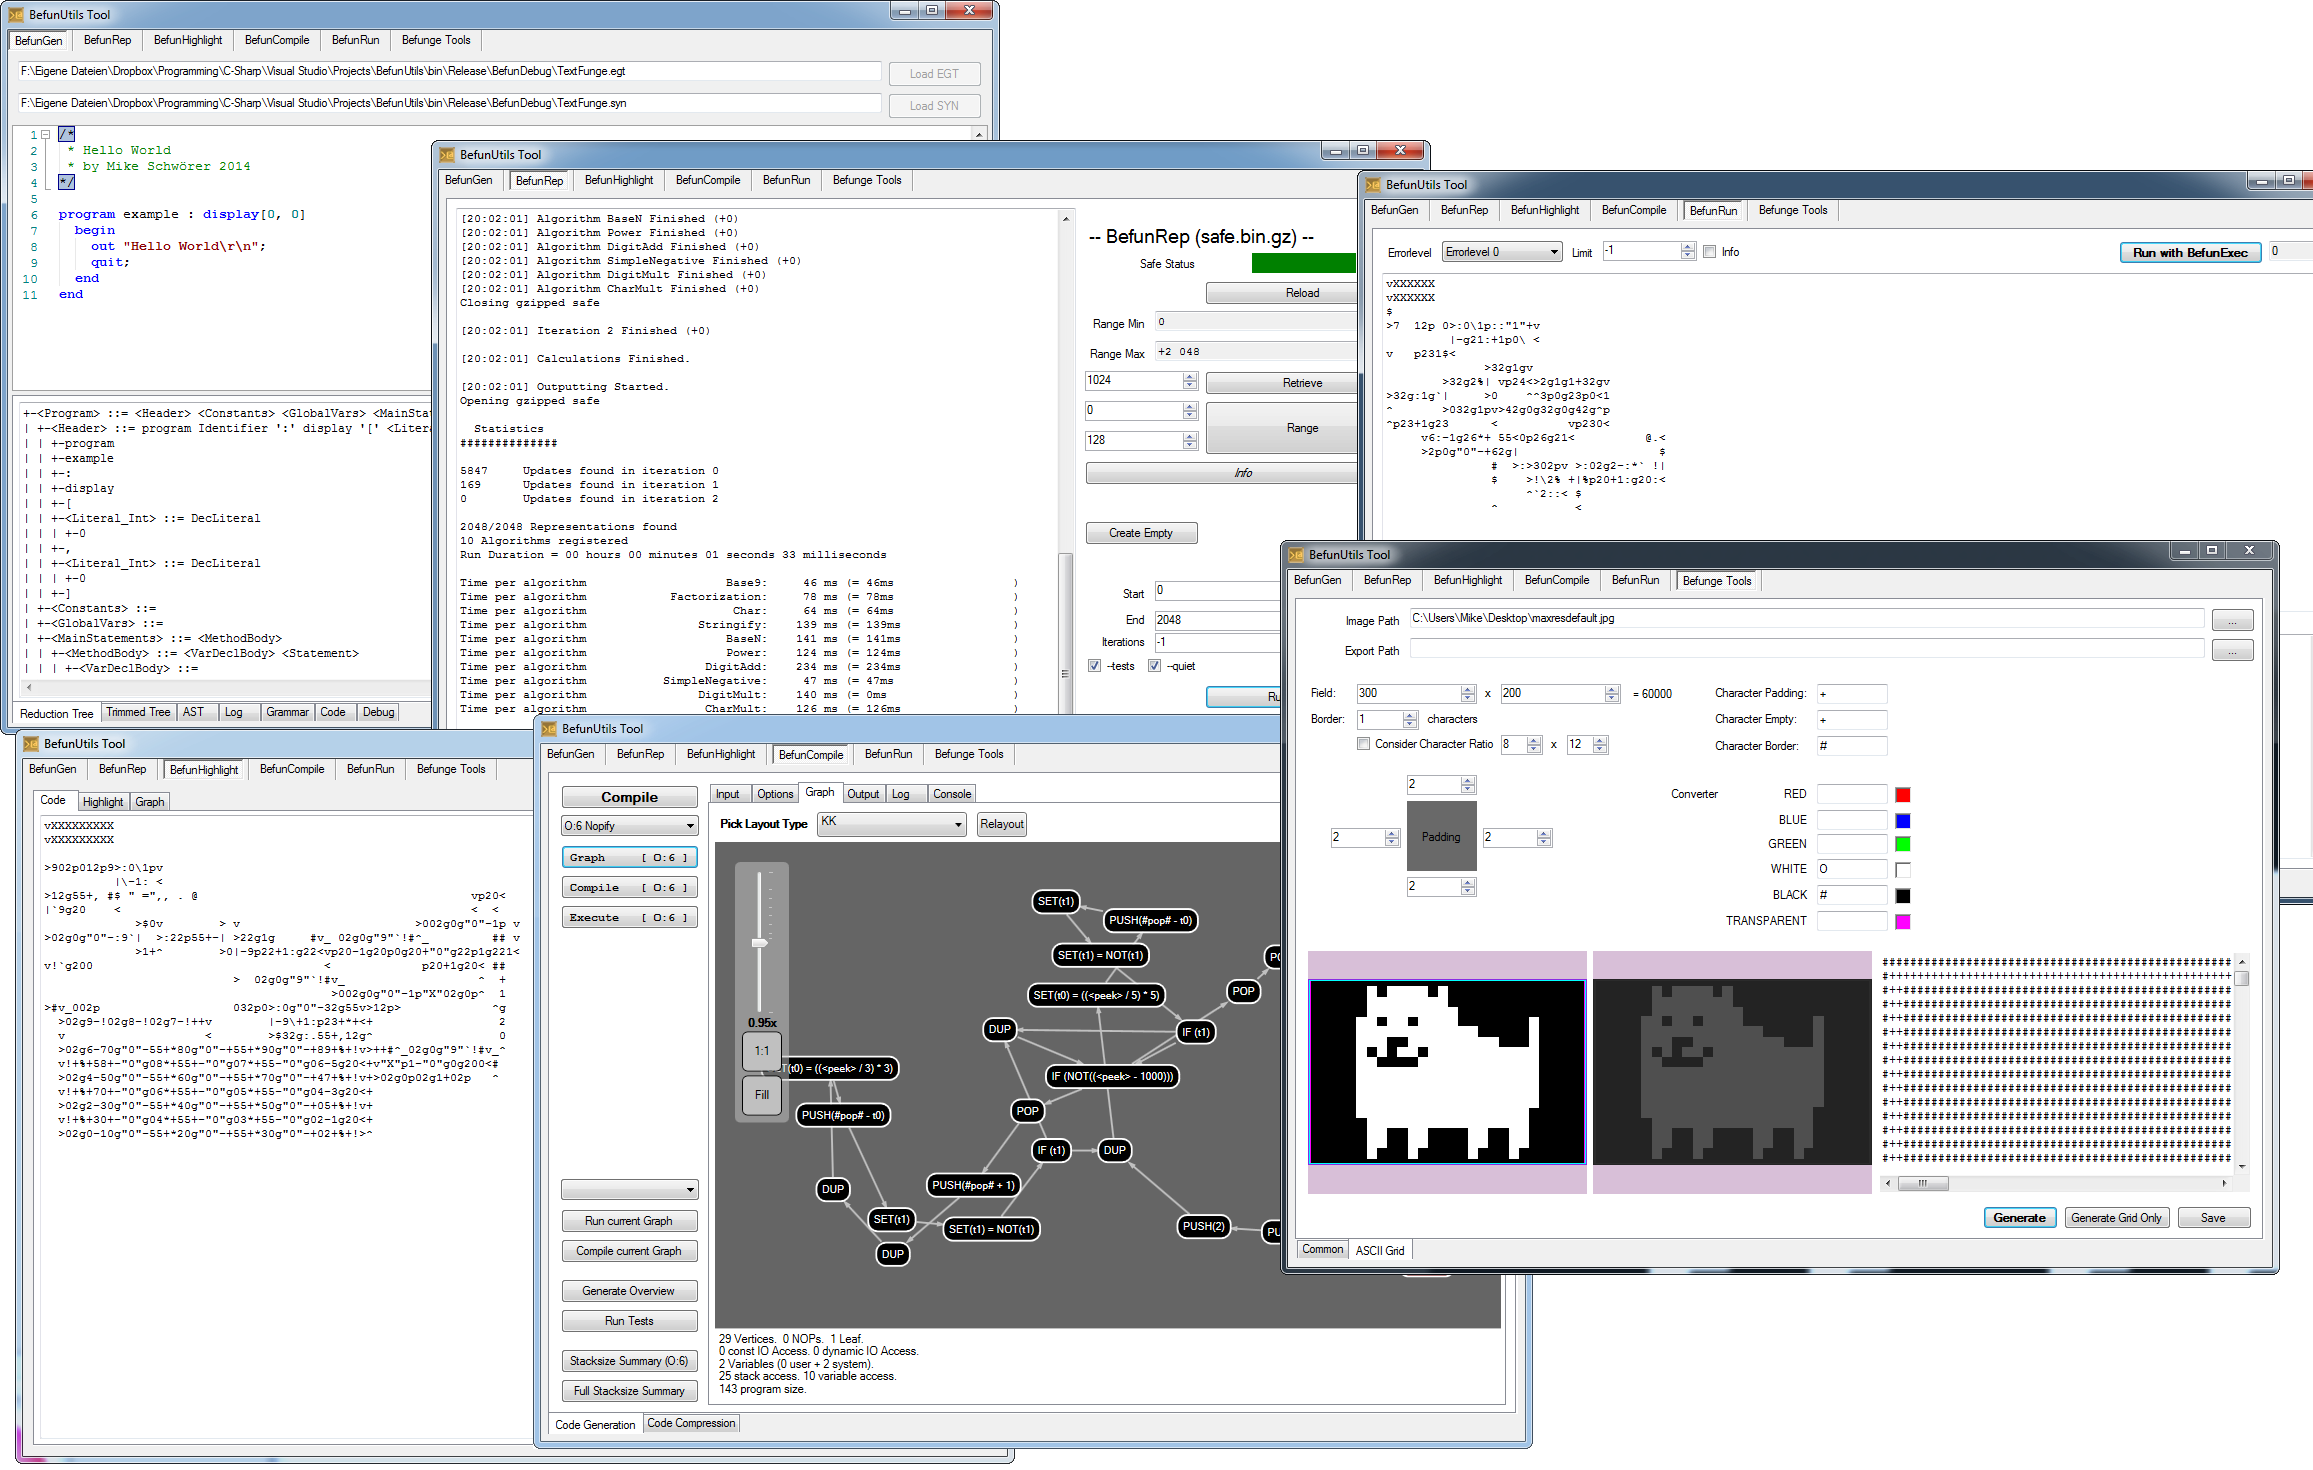Click the IF (NOT((<peek> - 1000))) graph node
This screenshot has width=2313, height=1470.
(x=1112, y=1077)
